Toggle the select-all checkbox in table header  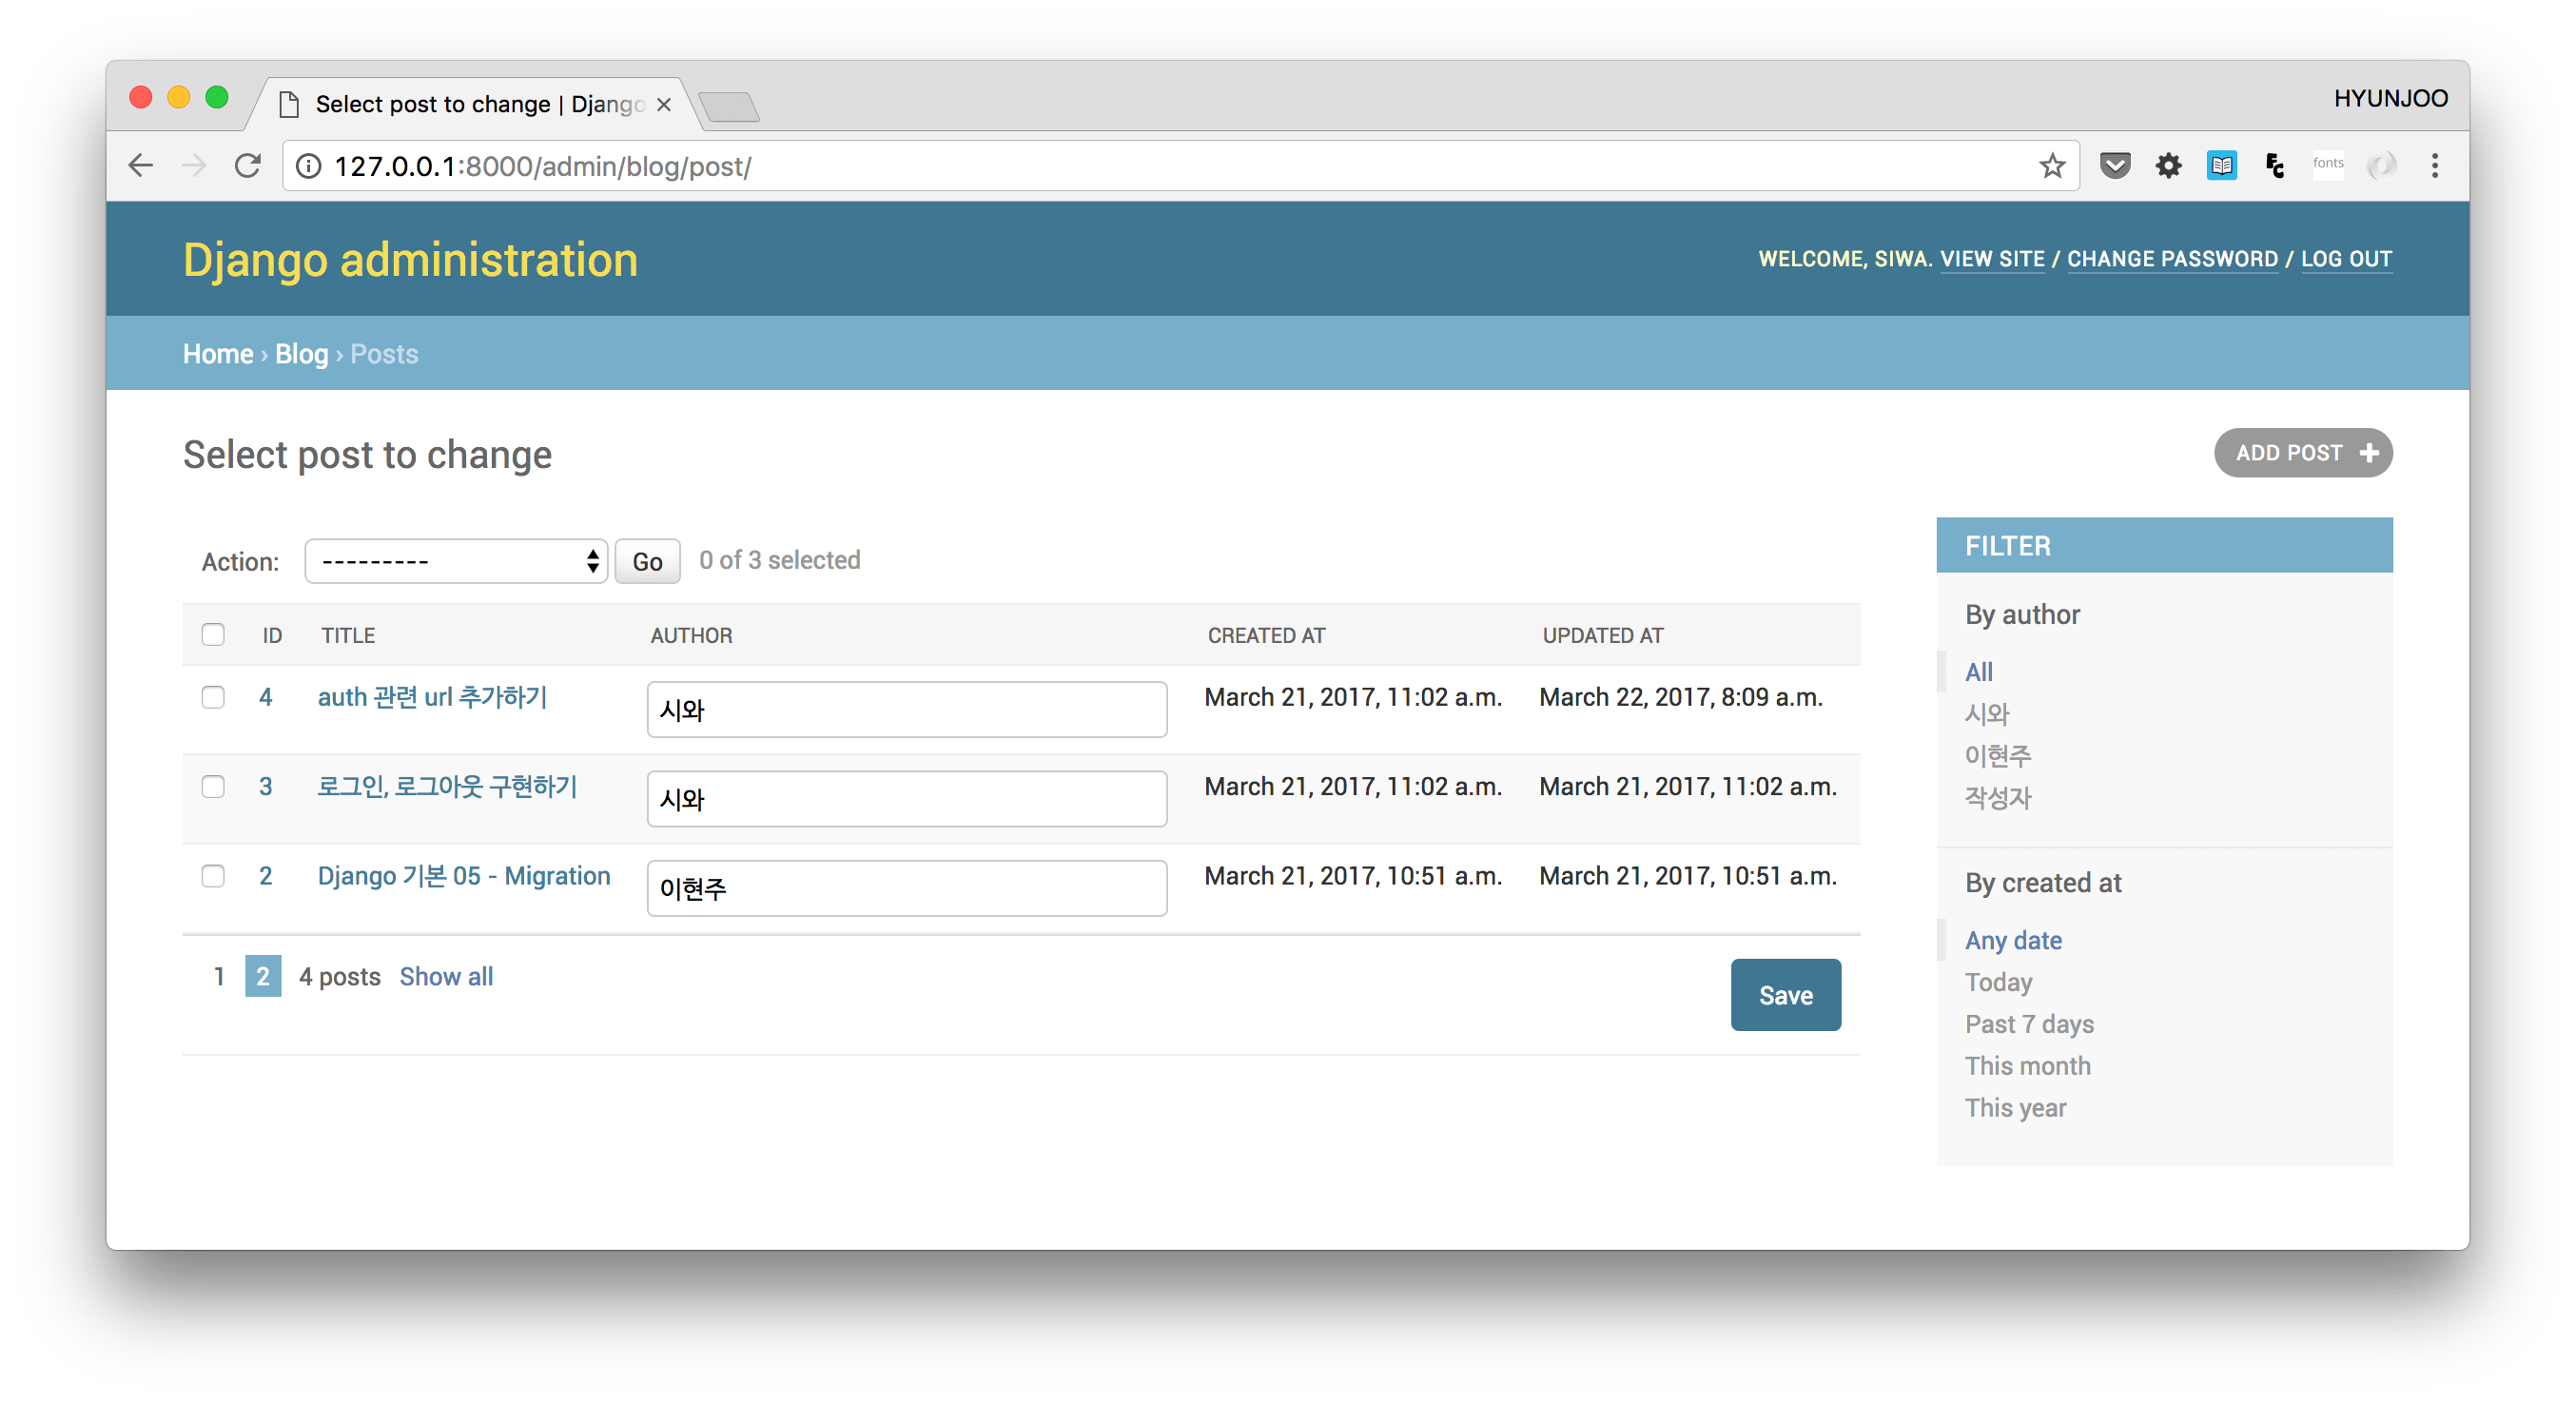(x=213, y=635)
